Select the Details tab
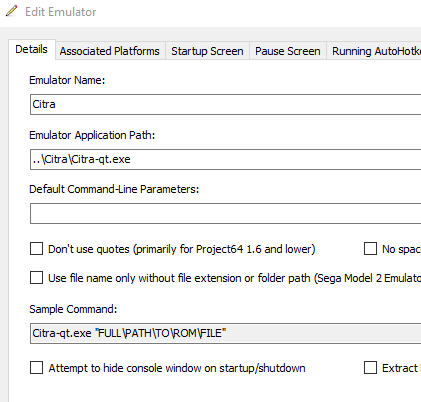 click(x=32, y=49)
